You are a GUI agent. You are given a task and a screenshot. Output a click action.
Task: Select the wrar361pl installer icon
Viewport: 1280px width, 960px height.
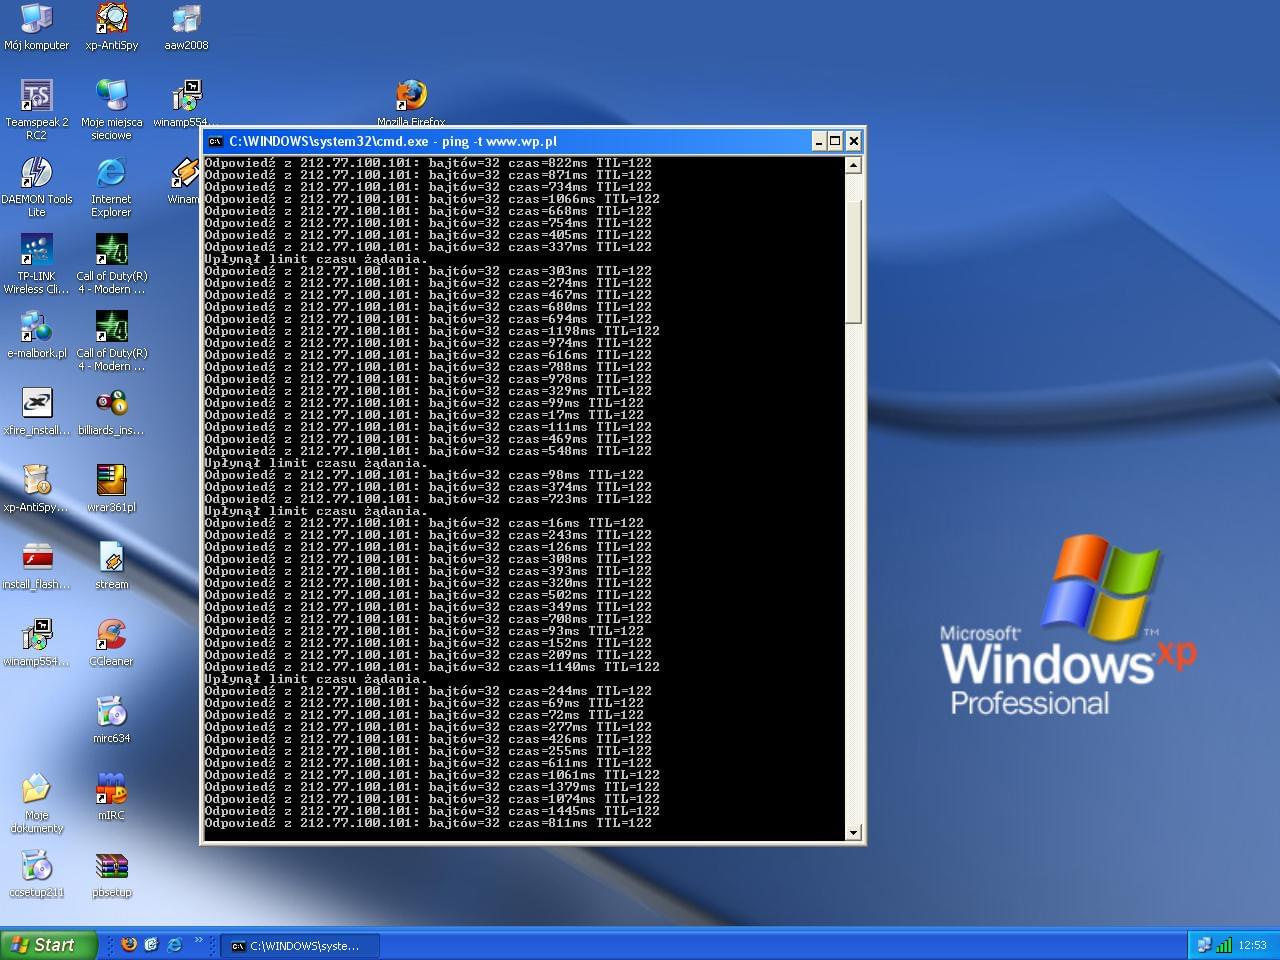[x=111, y=488]
